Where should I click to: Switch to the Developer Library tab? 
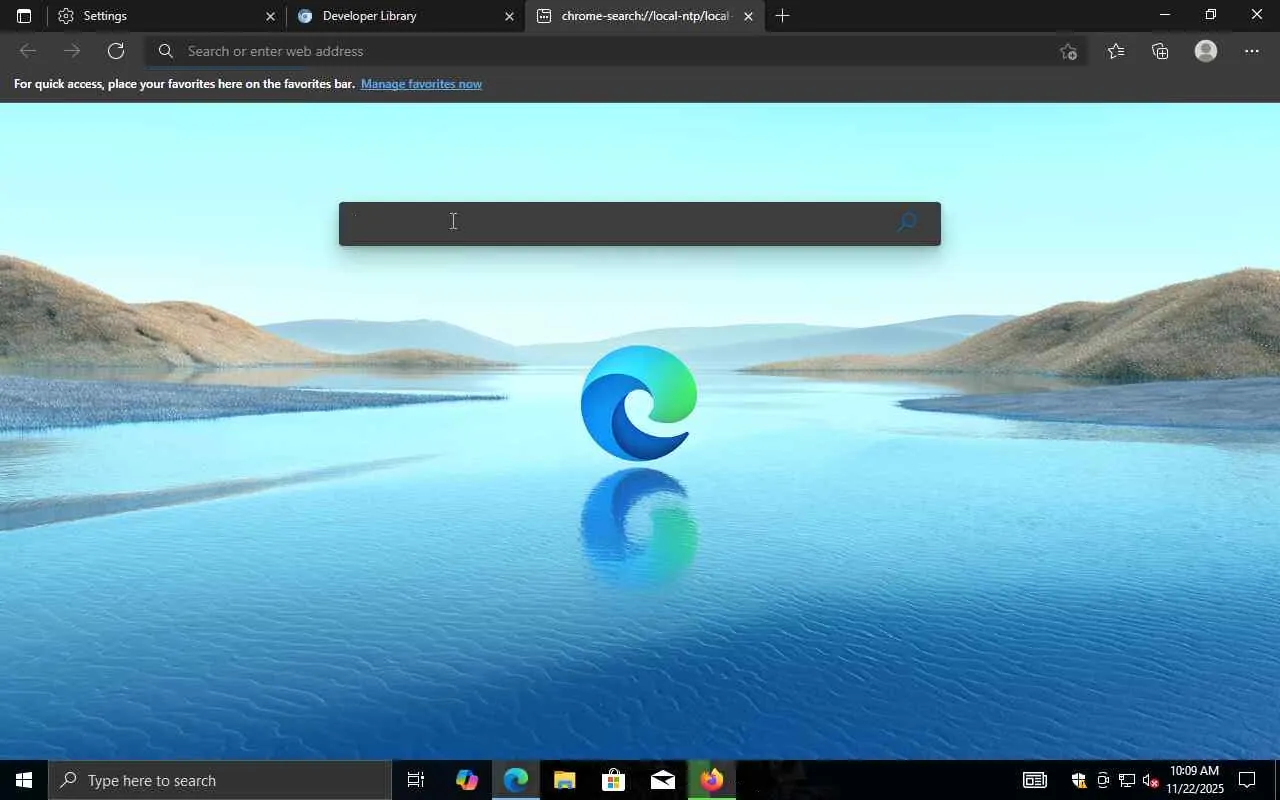point(405,16)
